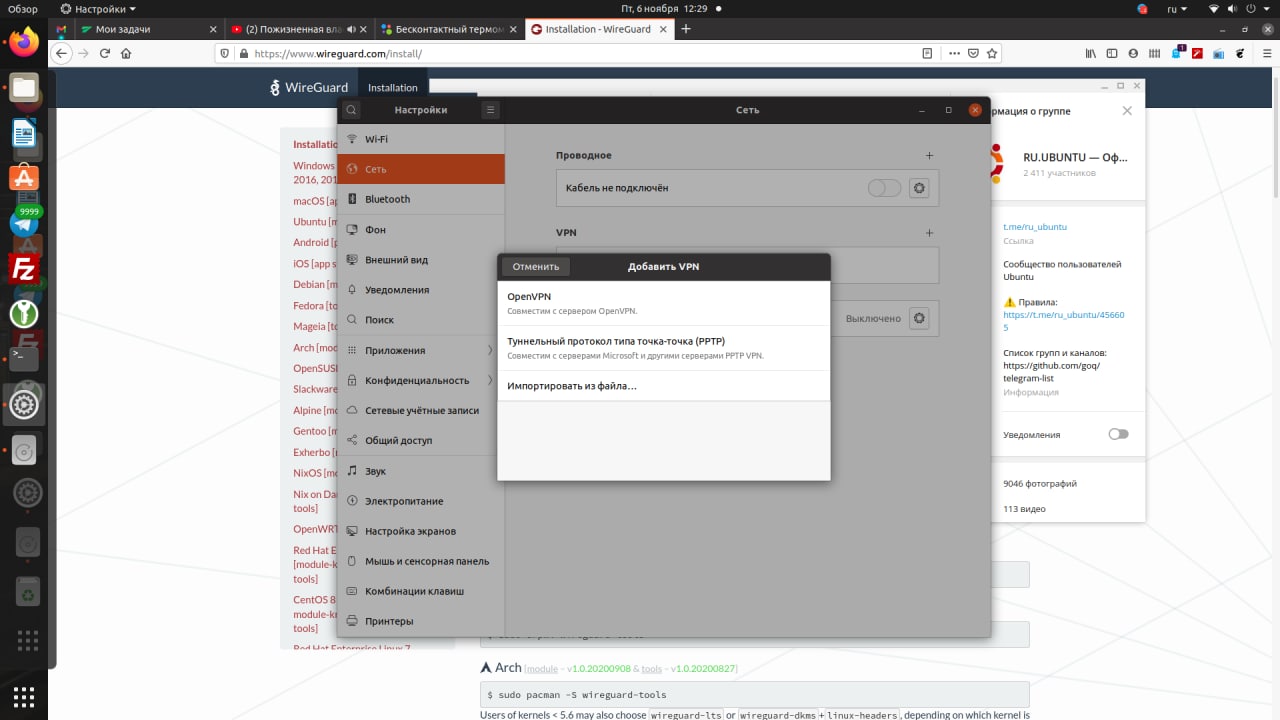Viewport: 1280px width, 720px height.
Task: Open the Ubuntu group rules link
Action: click(1064, 321)
